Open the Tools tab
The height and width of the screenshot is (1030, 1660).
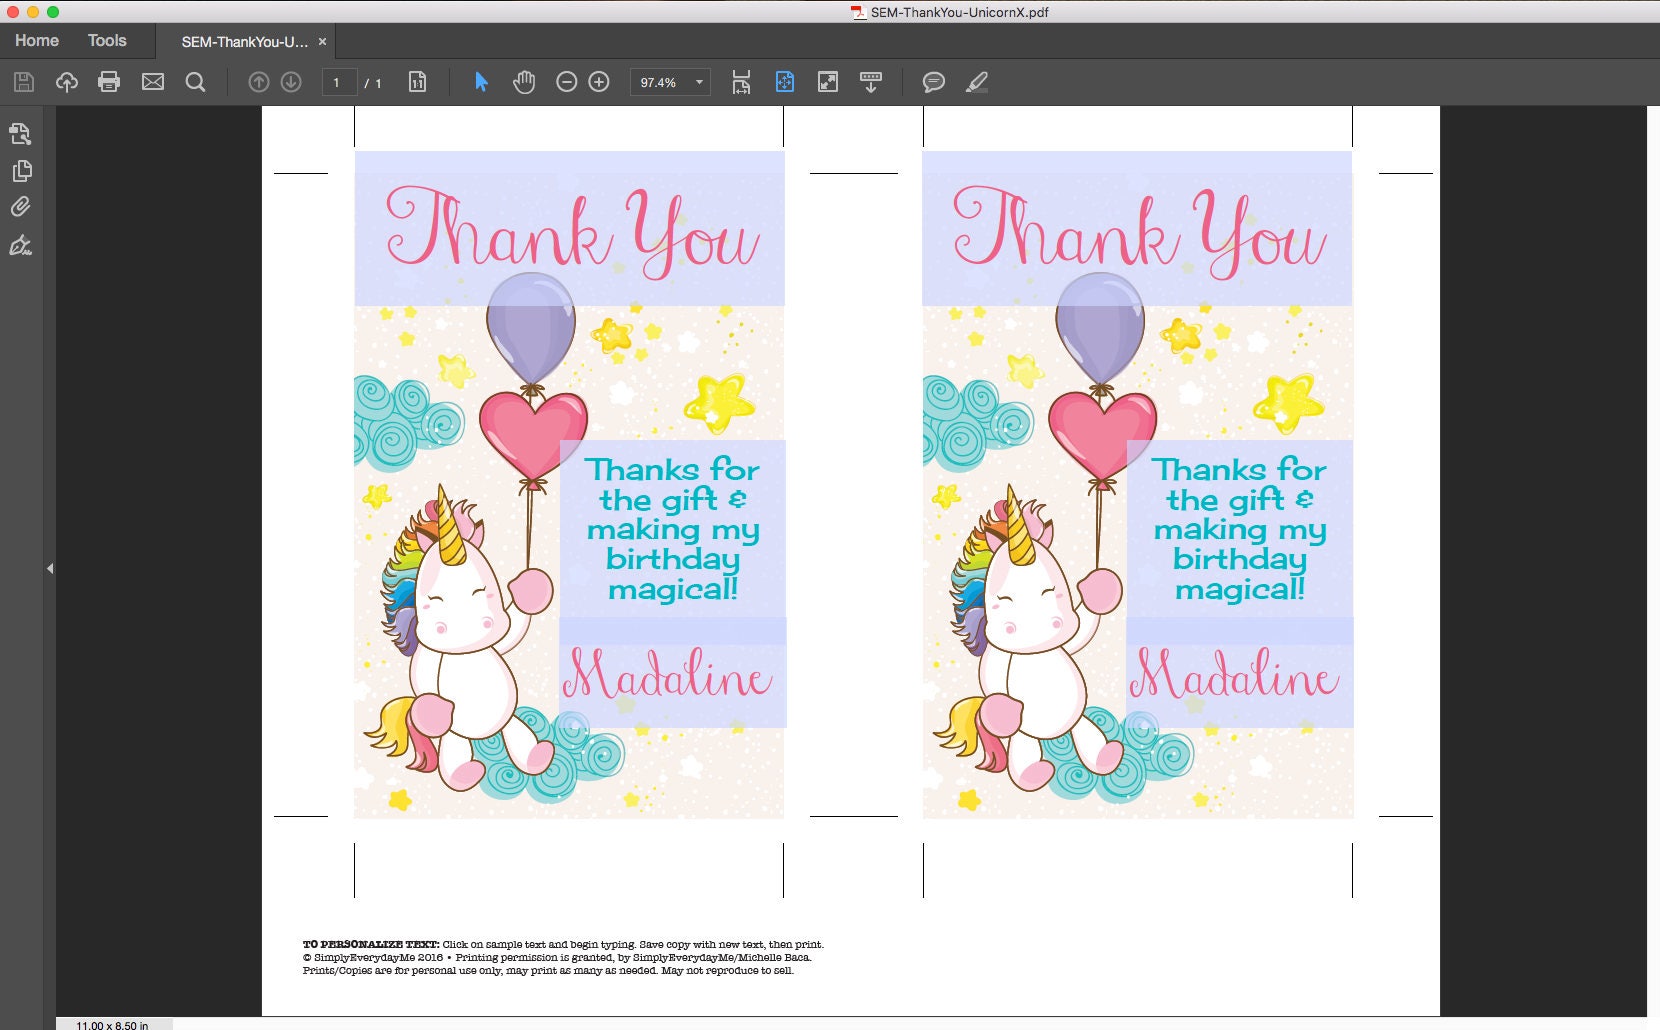(107, 40)
